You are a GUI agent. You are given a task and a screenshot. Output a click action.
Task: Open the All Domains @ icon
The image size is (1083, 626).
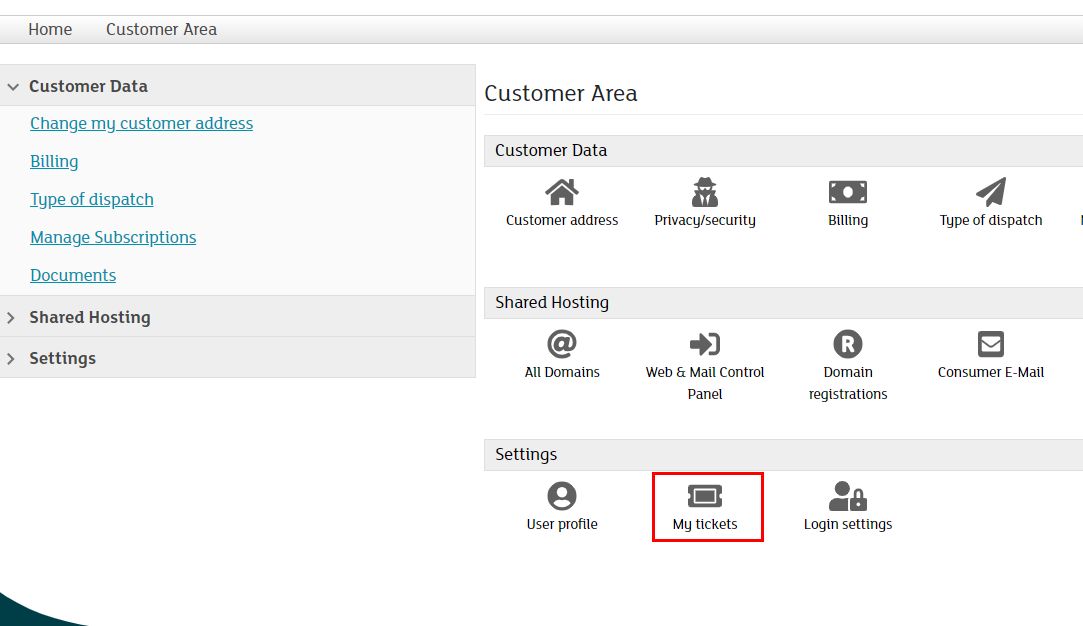[562, 344]
